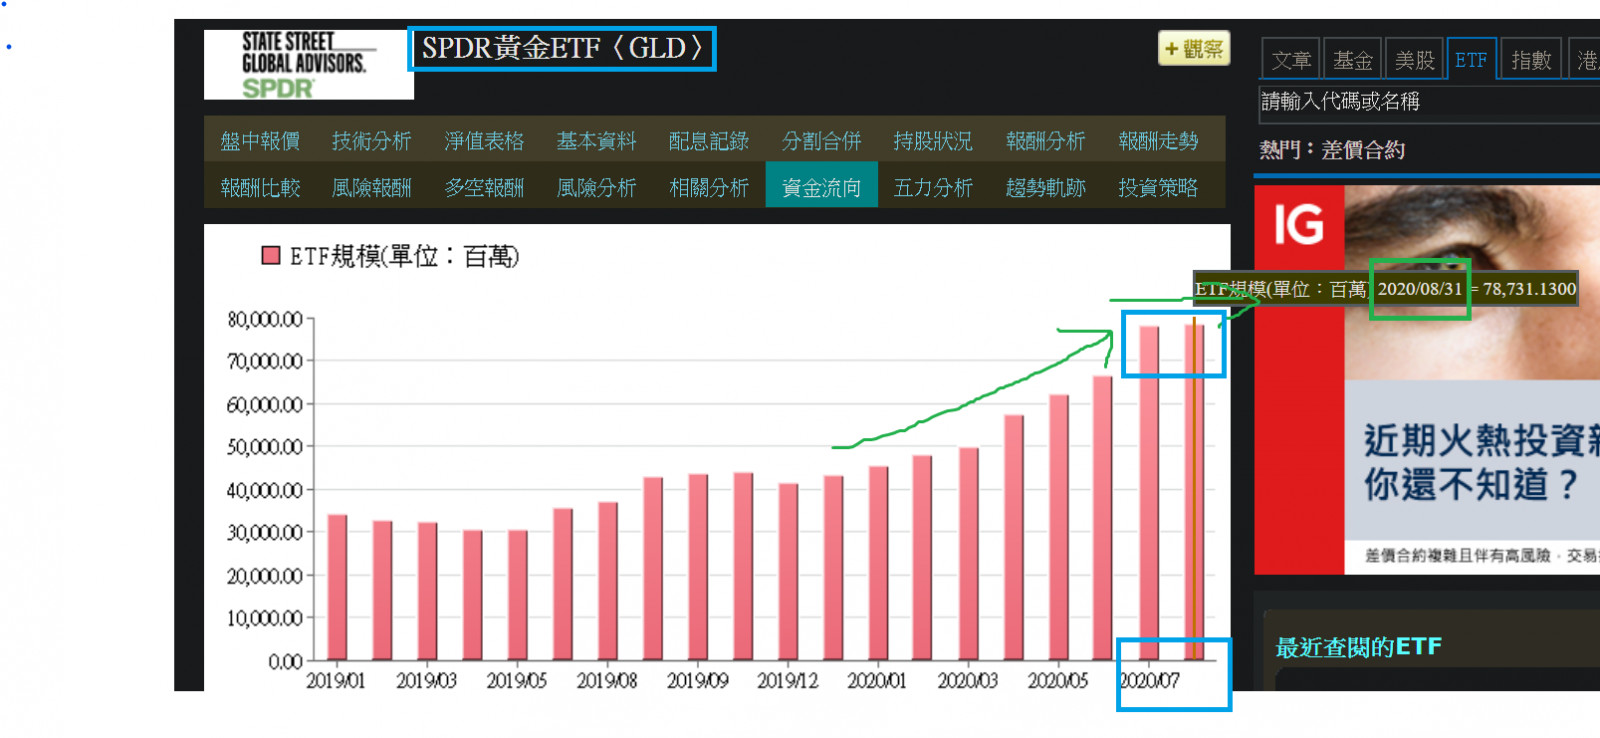Screen dimensions: 1600x738
Task: Click the 最近查閱的ETF heading
Action: 1359,647
